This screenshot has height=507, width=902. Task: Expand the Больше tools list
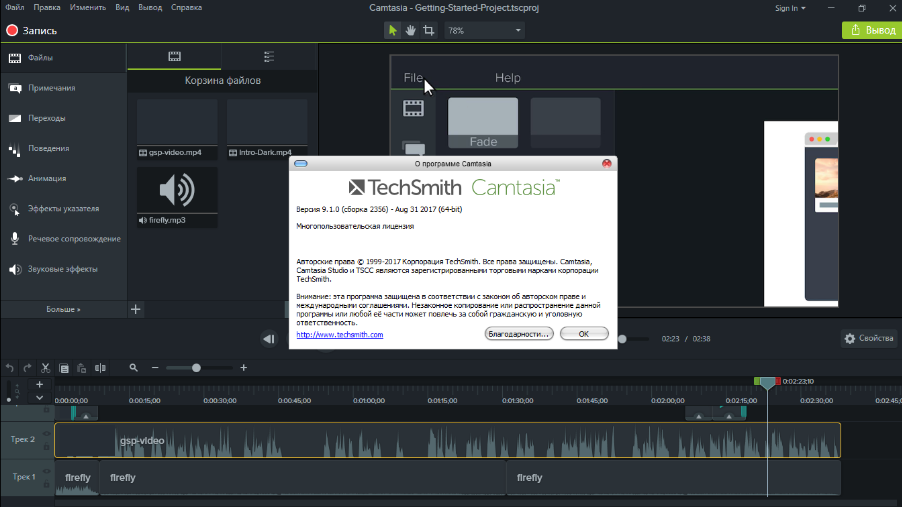[x=63, y=310]
